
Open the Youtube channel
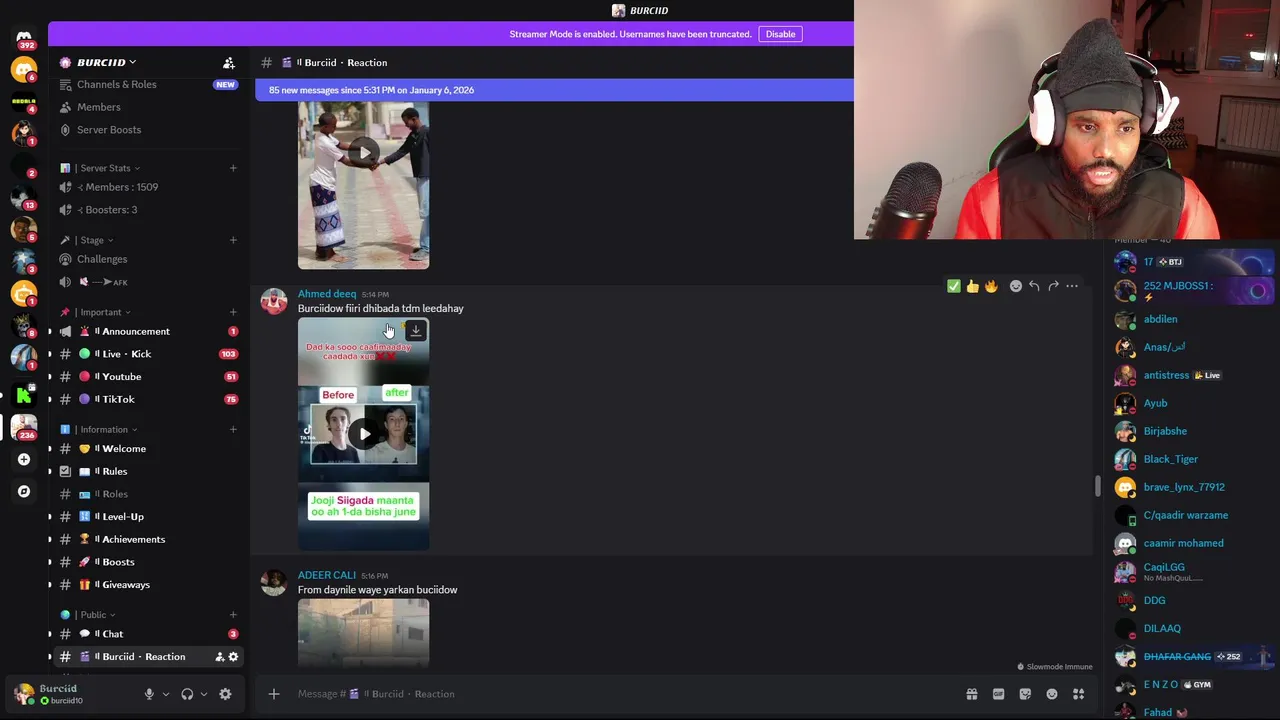click(148, 377)
